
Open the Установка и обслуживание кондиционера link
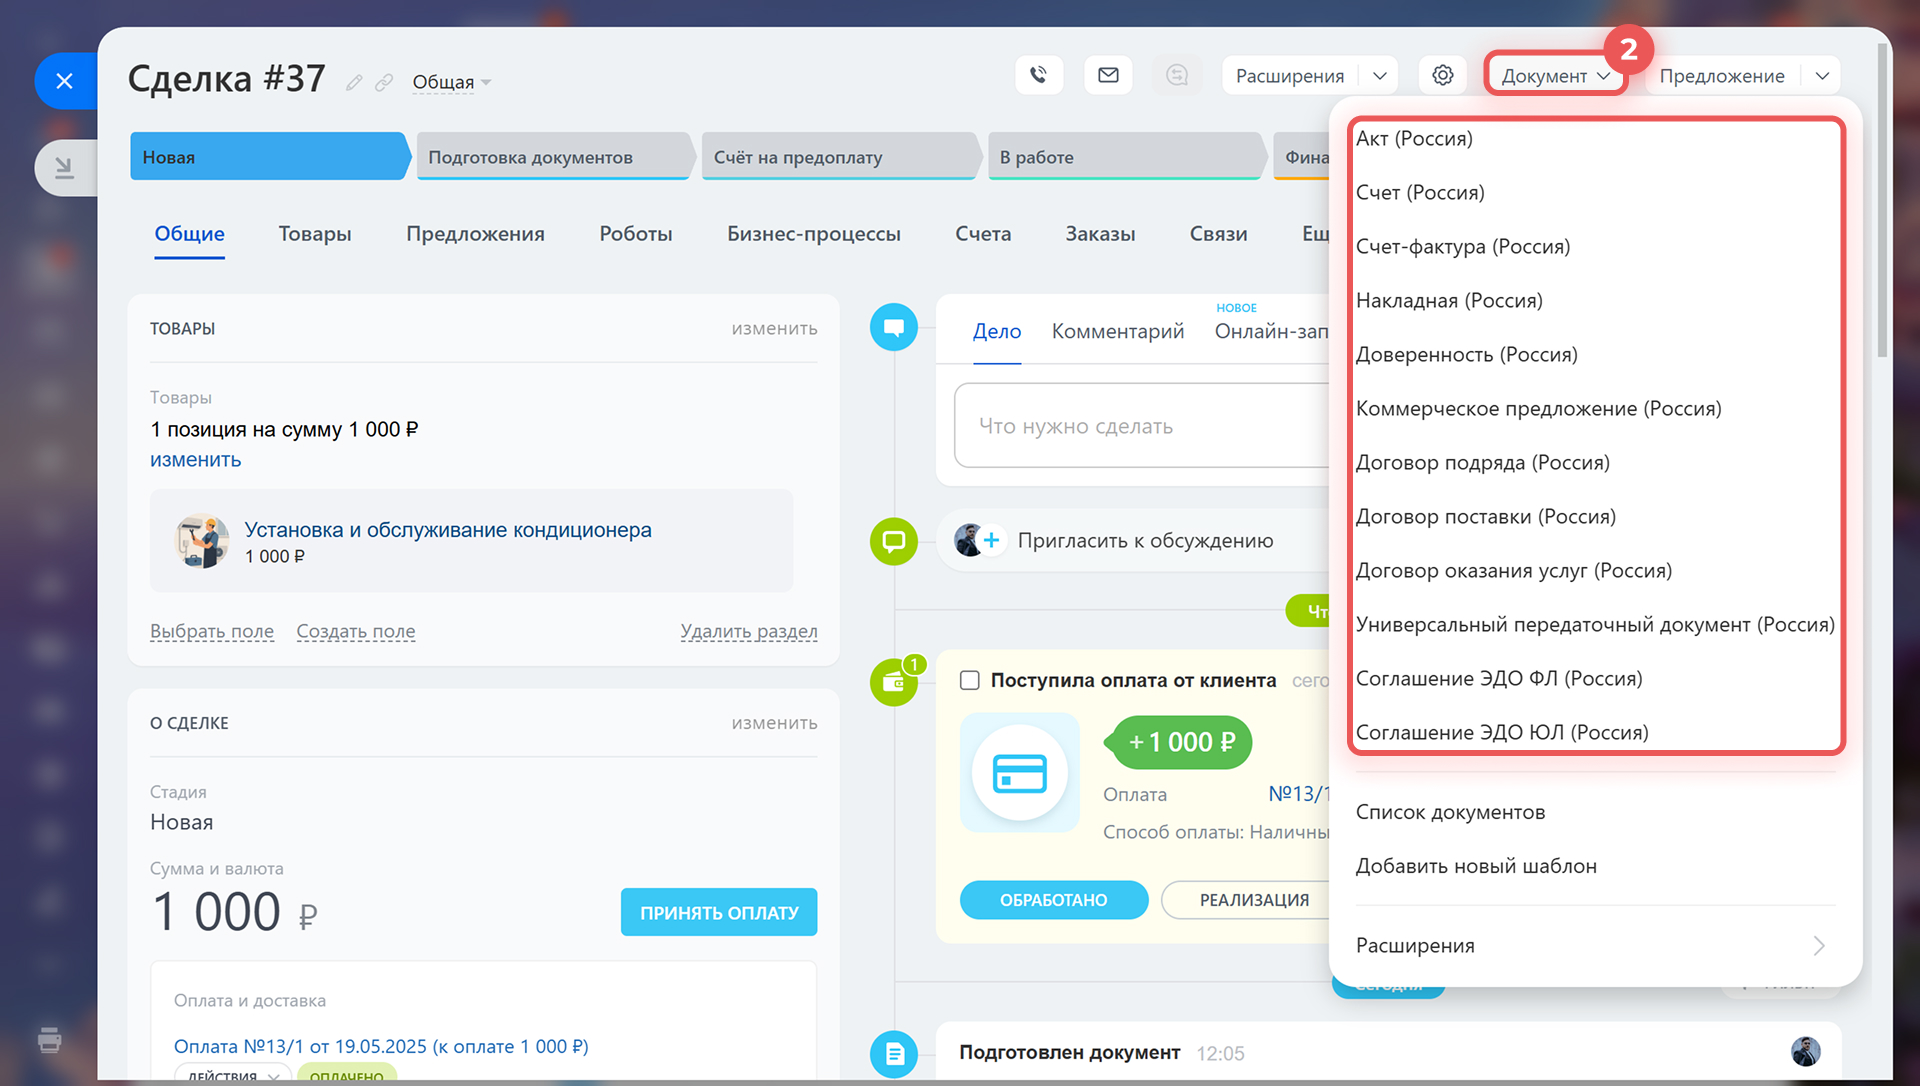pyautogui.click(x=448, y=530)
